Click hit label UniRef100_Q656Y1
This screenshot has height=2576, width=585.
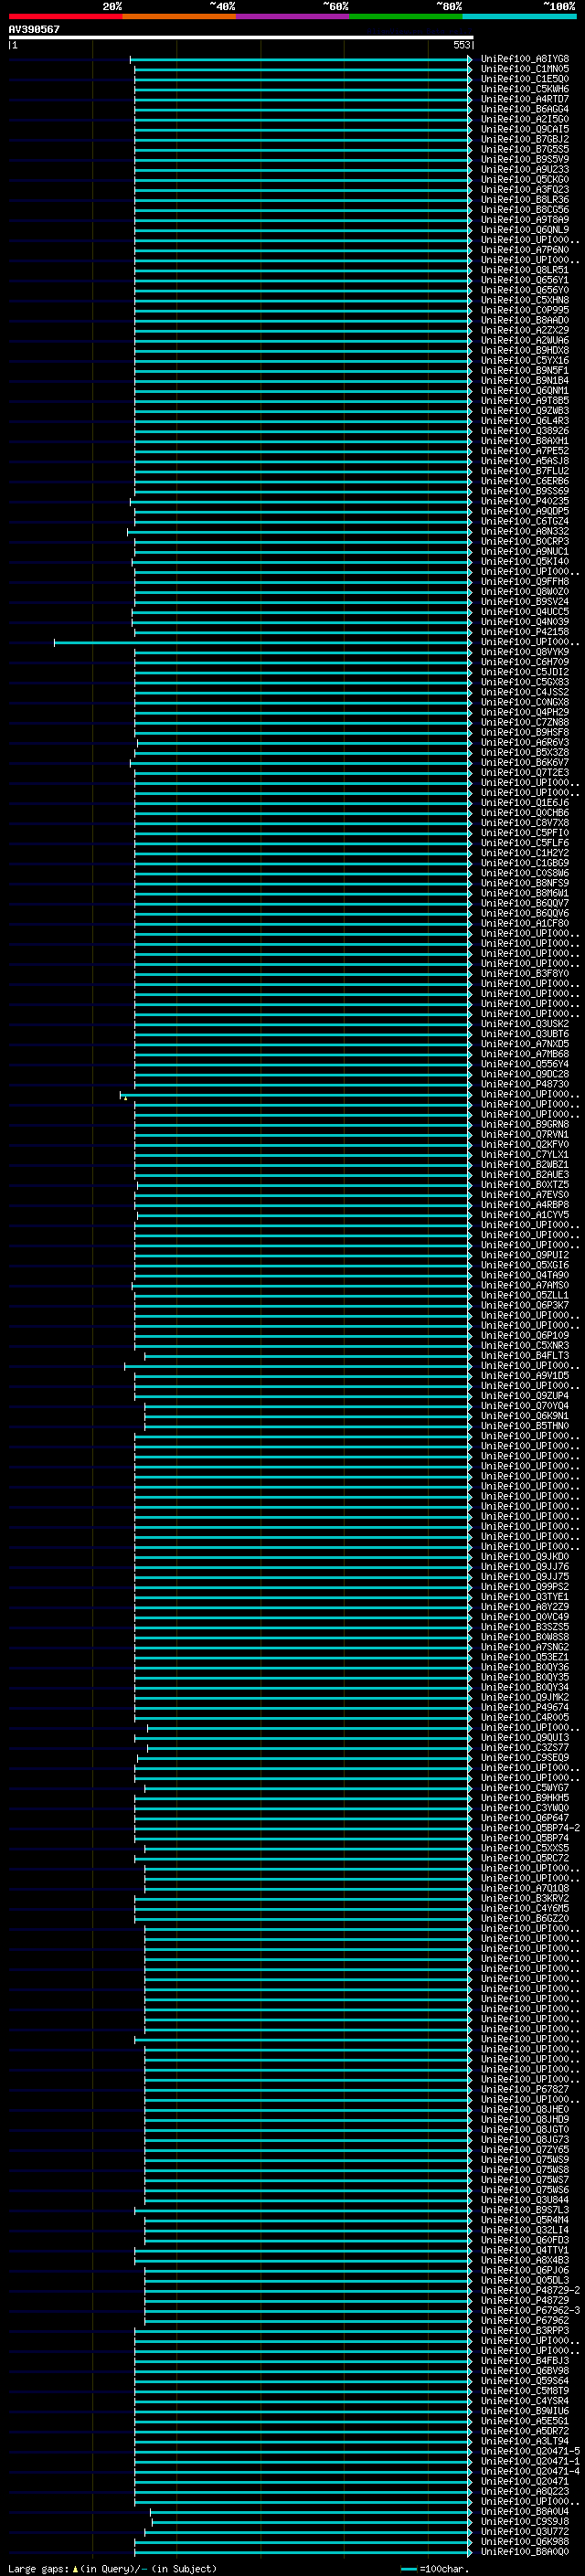[x=525, y=280]
